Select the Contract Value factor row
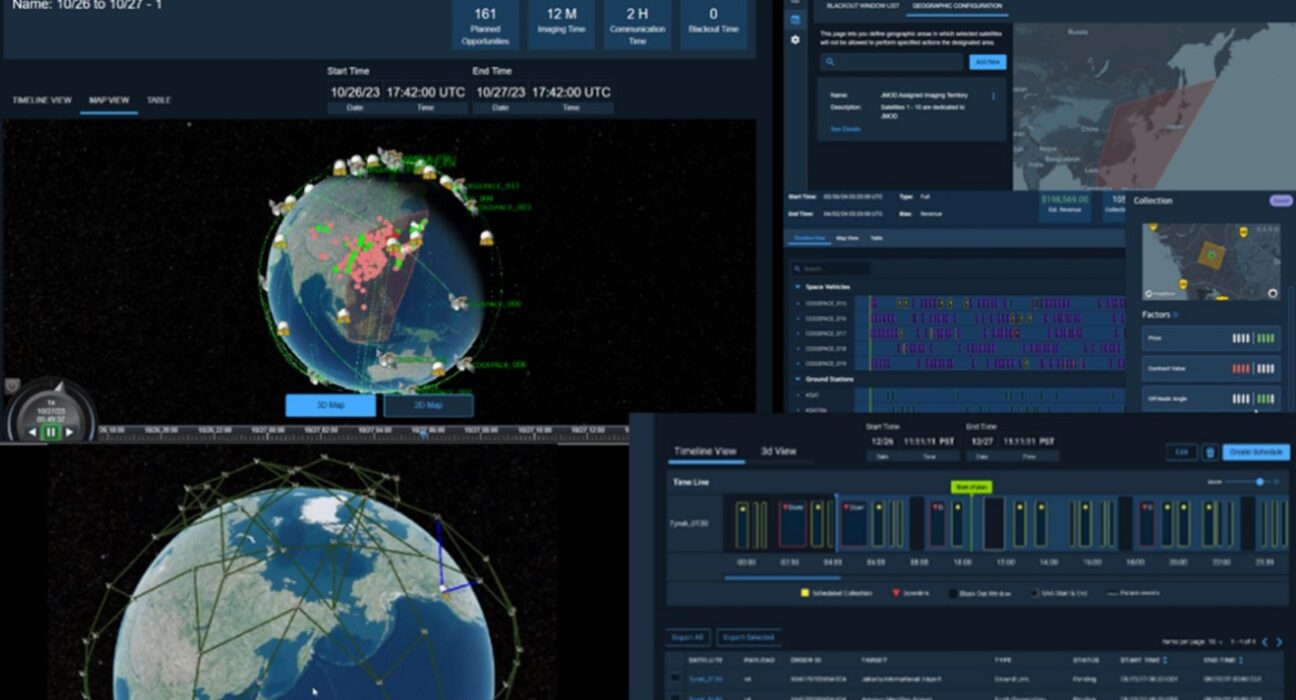Viewport: 1296px width, 700px height. click(x=1210, y=369)
